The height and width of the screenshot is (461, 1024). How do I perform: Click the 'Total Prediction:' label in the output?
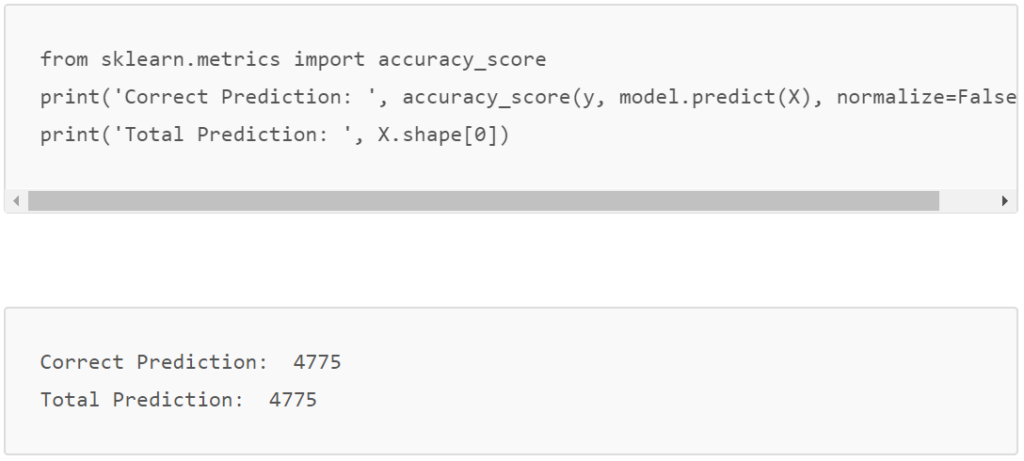(x=142, y=400)
